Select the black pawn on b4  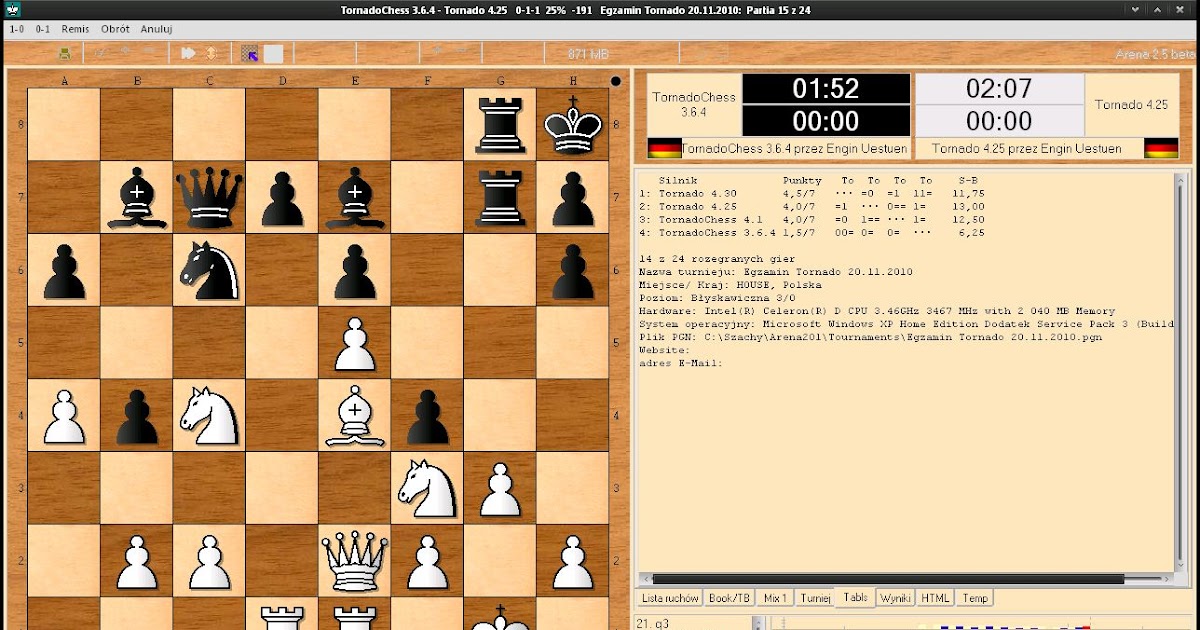tap(136, 417)
